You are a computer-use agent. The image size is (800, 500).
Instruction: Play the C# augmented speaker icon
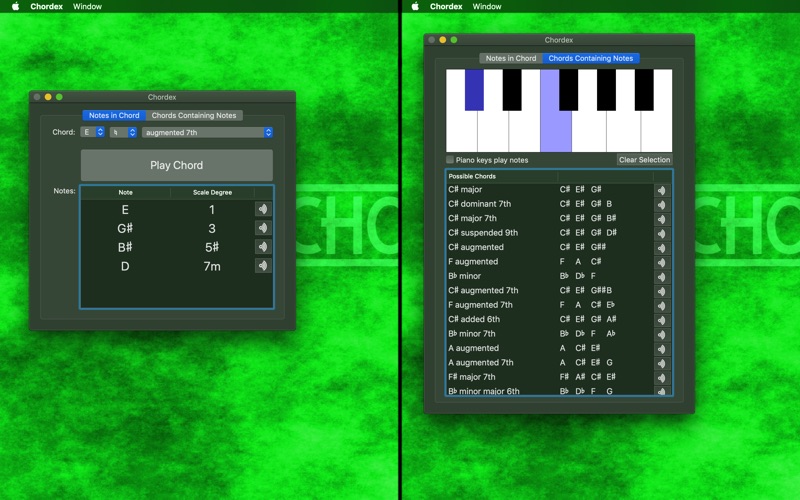[662, 248]
